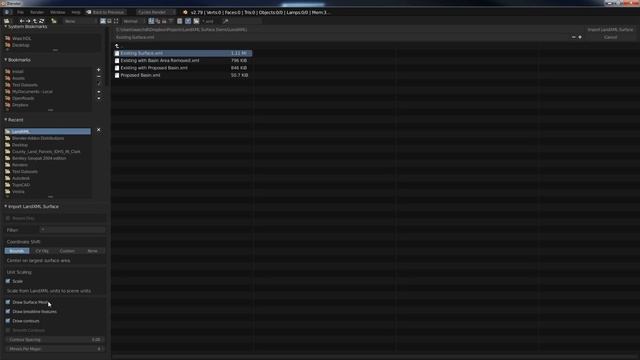Move bookmark up arrow icon
The height and width of the screenshot is (360, 640).
coord(99,92)
